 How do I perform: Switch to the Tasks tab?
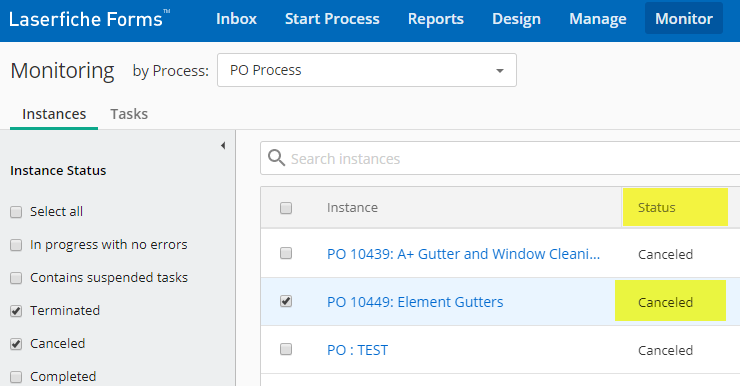coord(129,114)
